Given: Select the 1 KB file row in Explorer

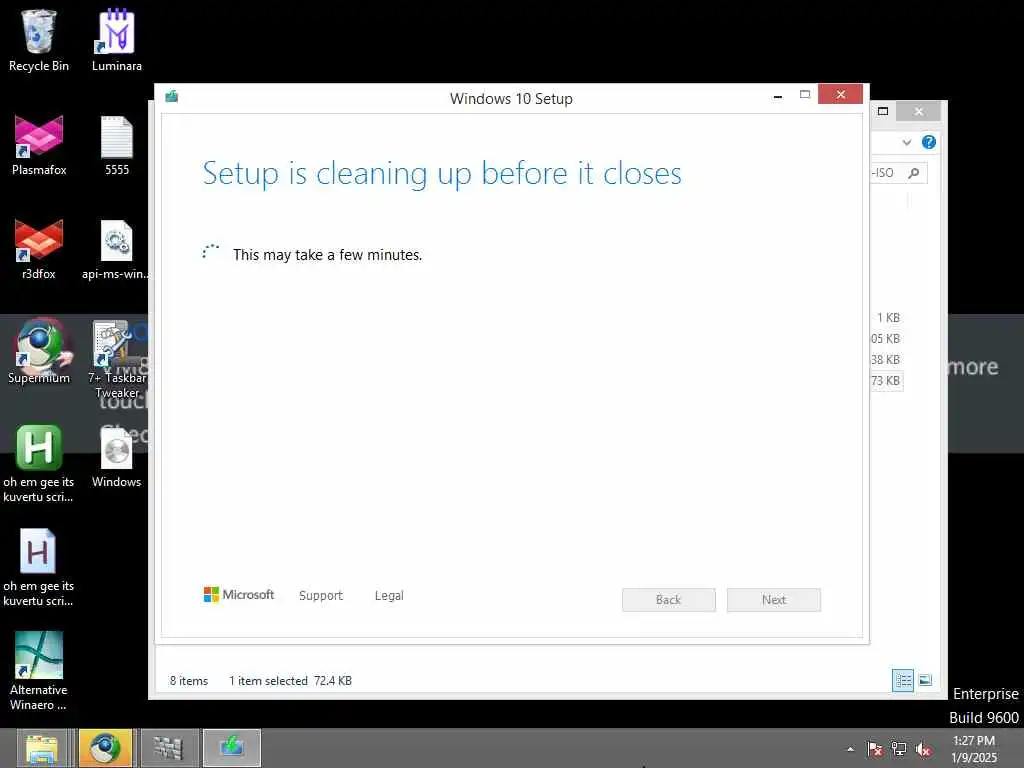Looking at the screenshot, I should [x=888, y=318].
